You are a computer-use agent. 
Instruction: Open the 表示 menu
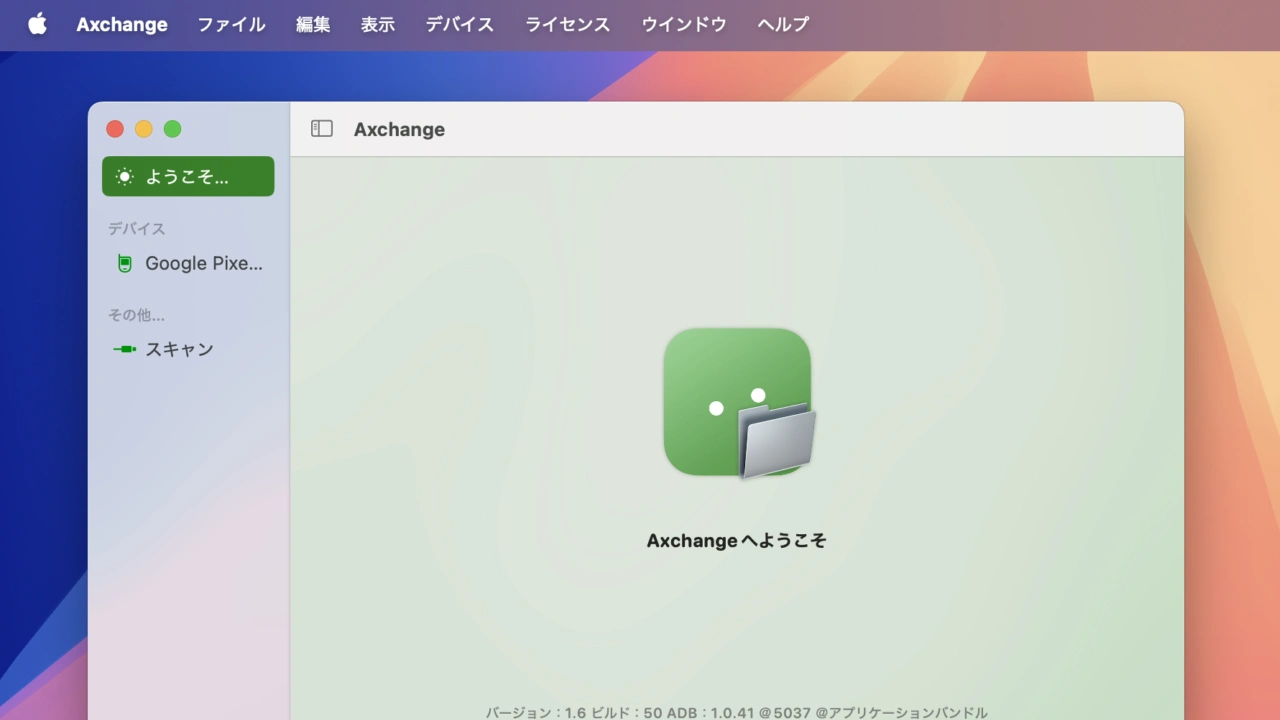378,24
